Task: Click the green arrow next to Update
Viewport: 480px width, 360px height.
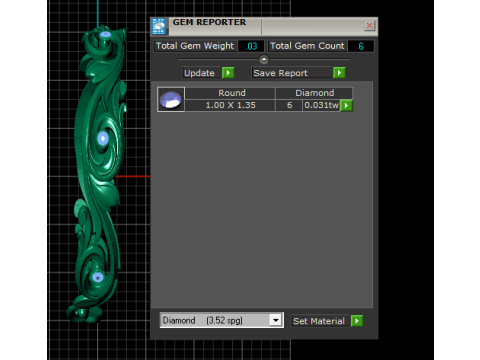Action: click(x=228, y=73)
